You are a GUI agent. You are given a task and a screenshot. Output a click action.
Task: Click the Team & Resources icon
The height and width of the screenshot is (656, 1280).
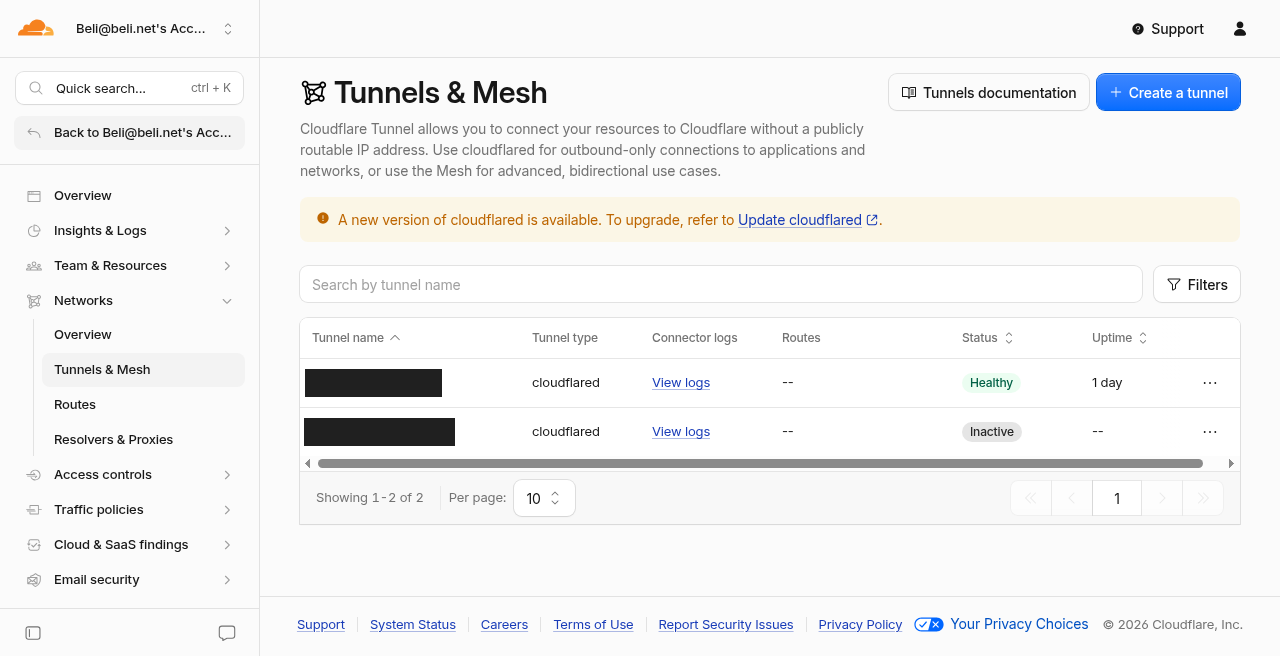click(34, 266)
